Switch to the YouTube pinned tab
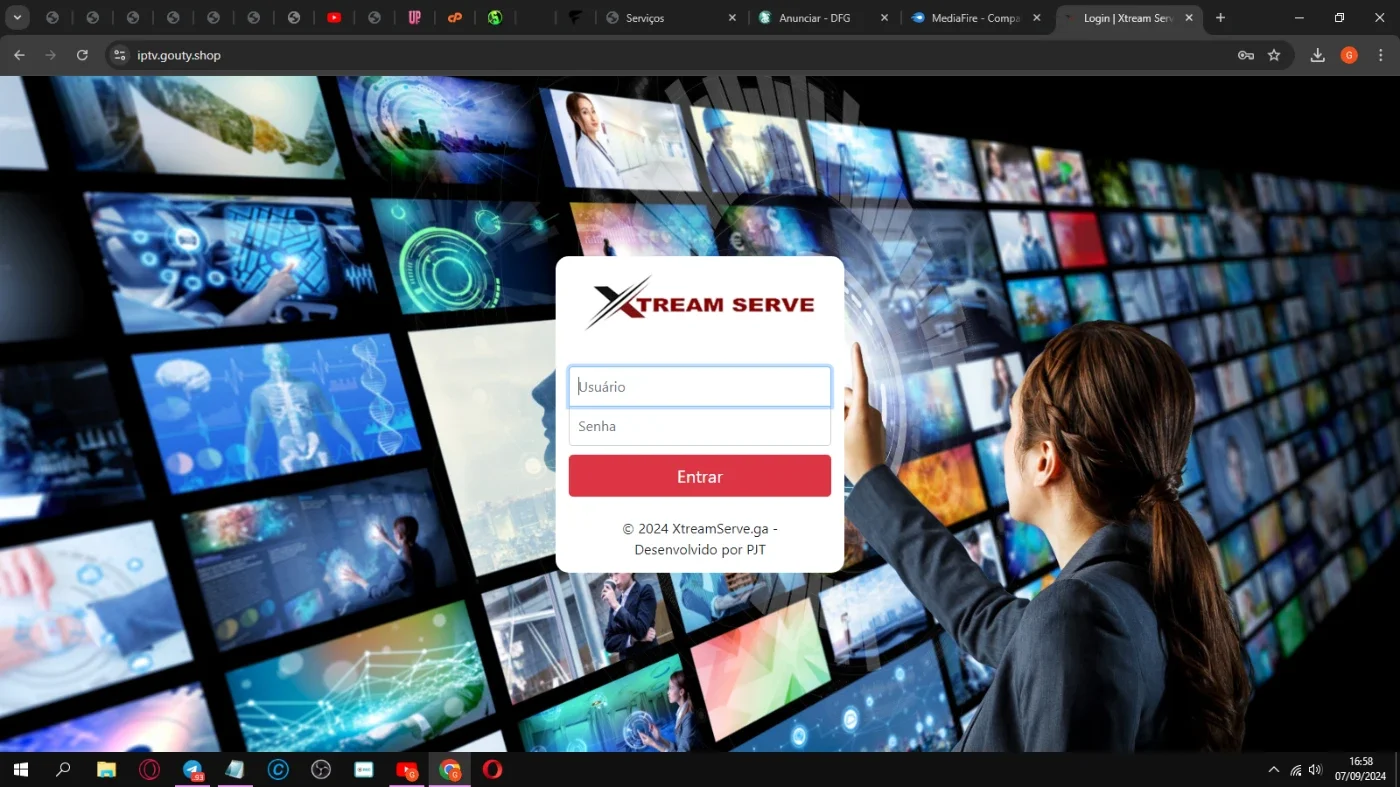Screen dimensions: 1400x787 point(334,18)
